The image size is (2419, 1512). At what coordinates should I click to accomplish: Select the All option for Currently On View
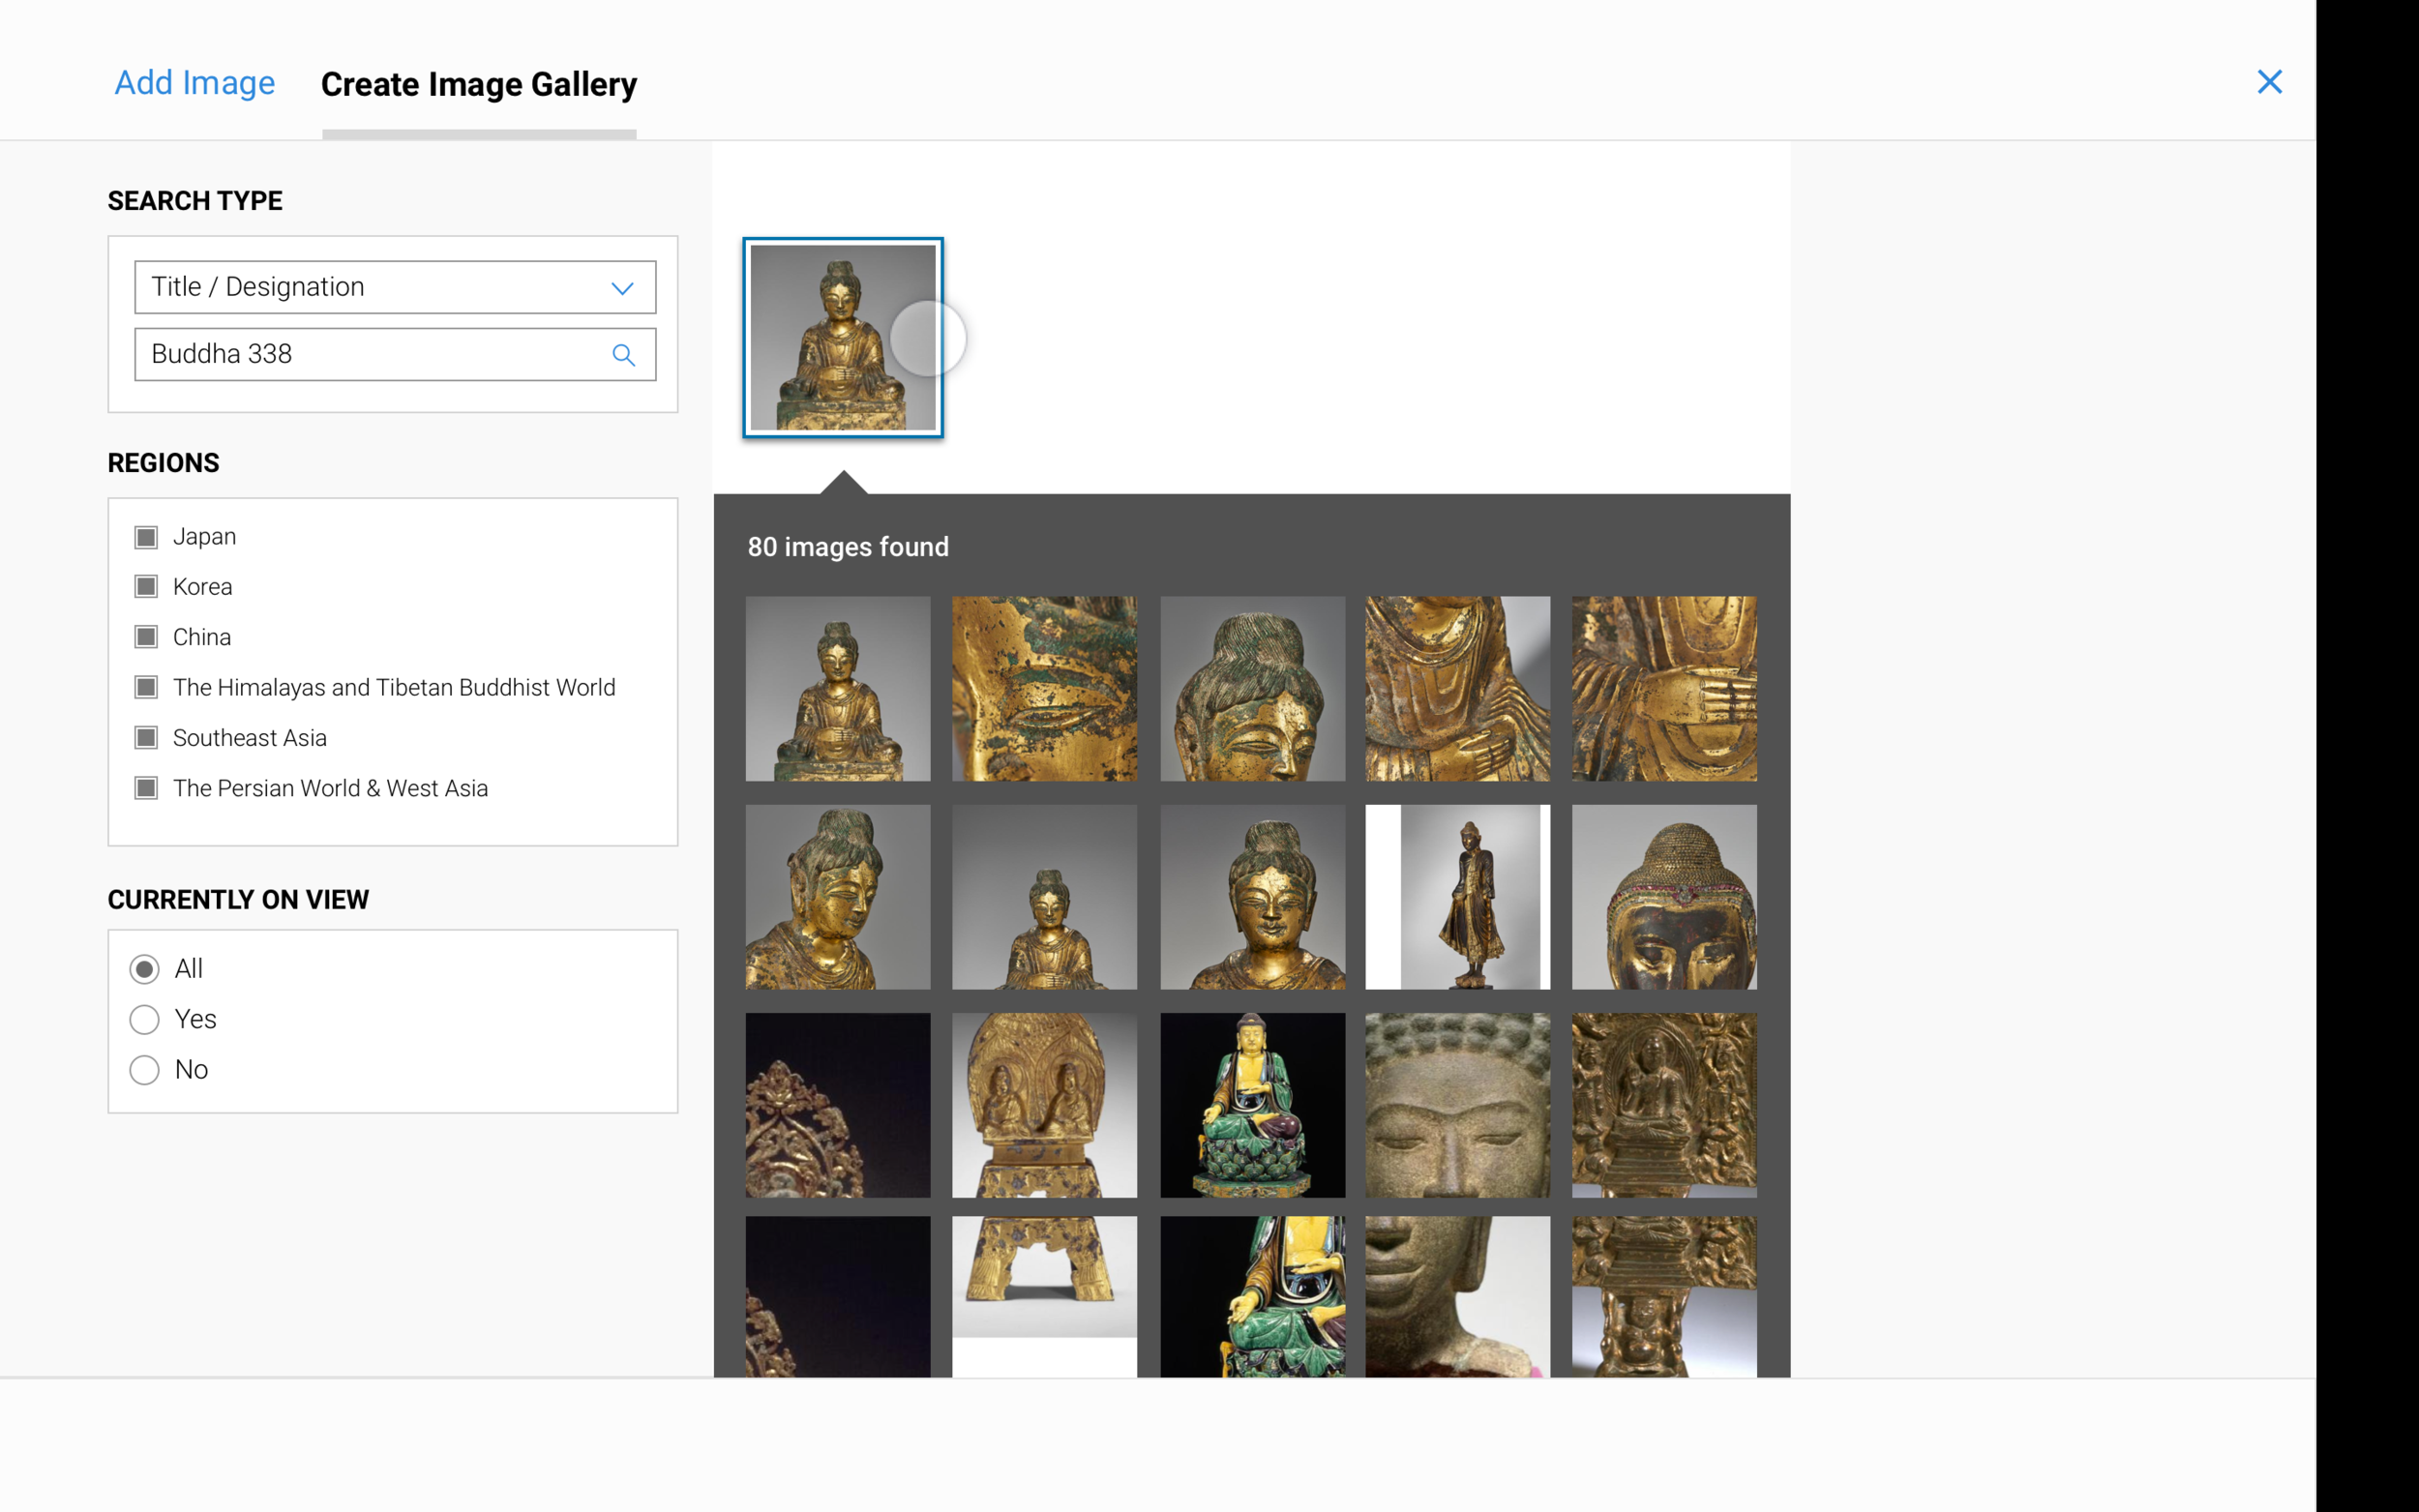point(144,968)
